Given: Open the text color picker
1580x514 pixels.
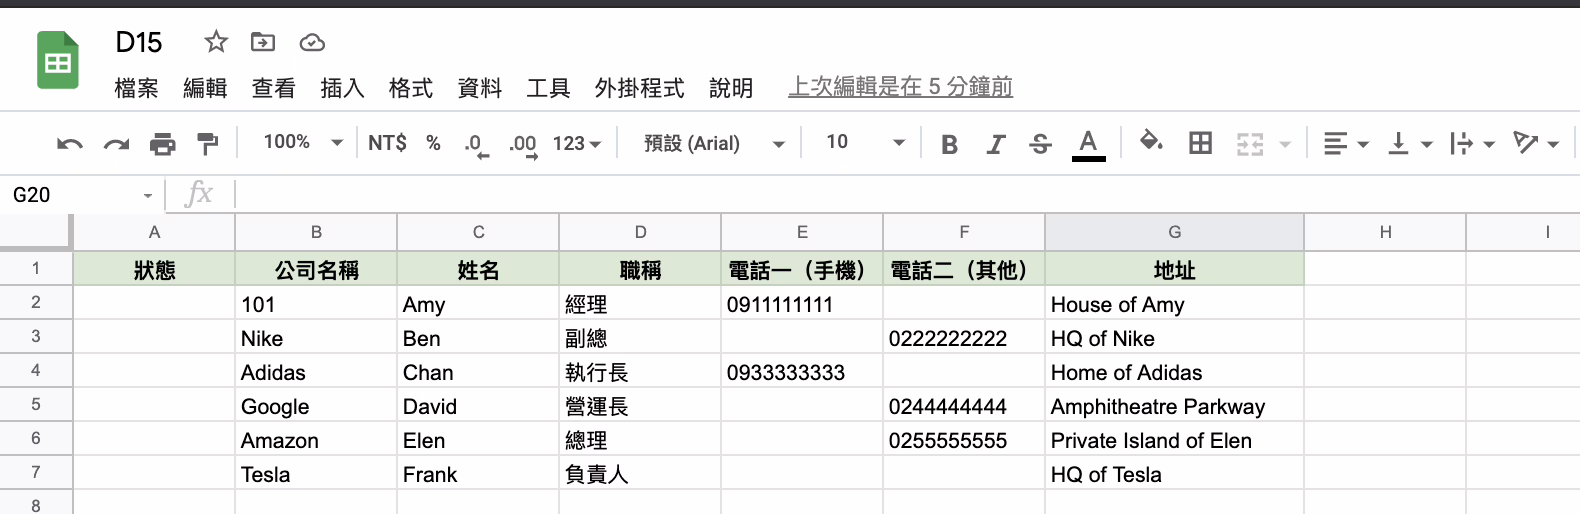Looking at the screenshot, I should (x=1089, y=144).
